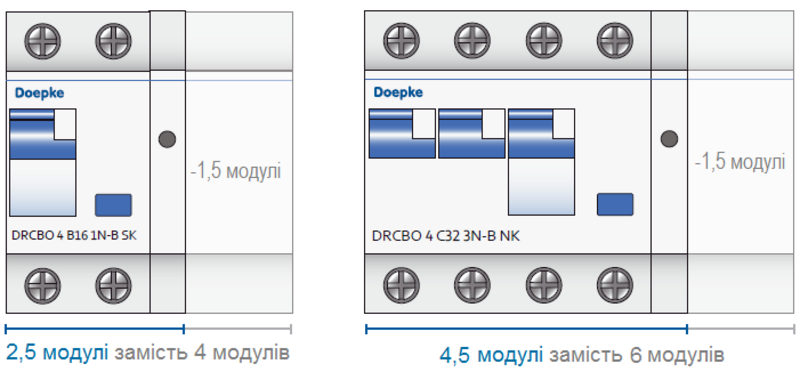The image size is (800, 372).
Task: Click the Doepke logo on the right breaker
Action: tap(398, 92)
